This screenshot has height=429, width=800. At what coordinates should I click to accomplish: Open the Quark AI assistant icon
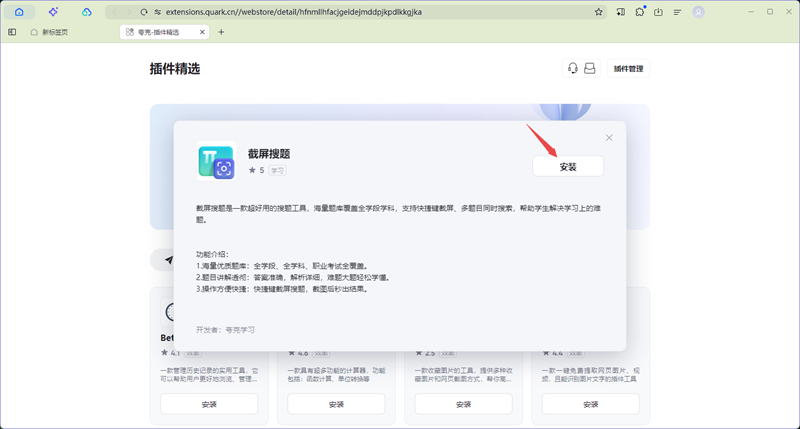click(x=53, y=12)
